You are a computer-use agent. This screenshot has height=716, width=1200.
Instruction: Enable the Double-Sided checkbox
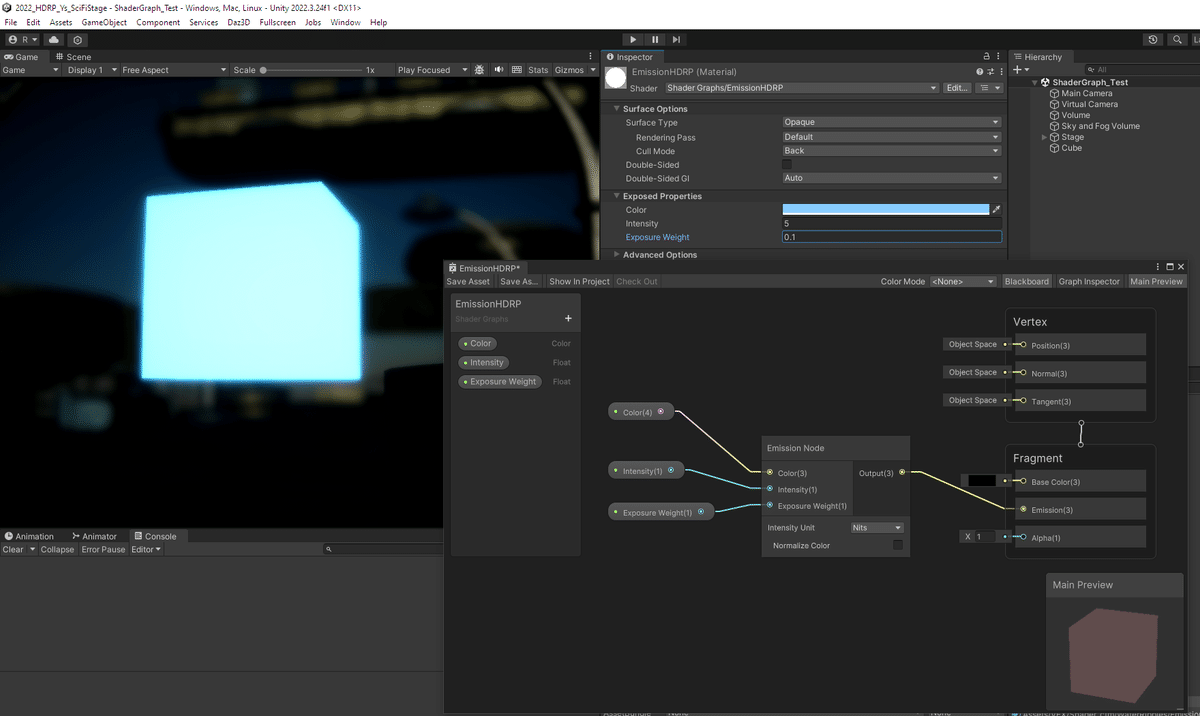tap(786, 164)
